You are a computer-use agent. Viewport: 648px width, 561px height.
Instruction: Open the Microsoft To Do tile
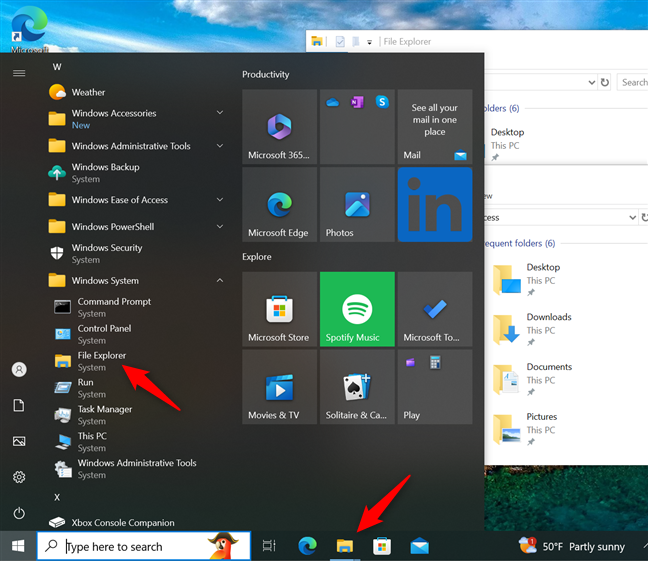pyautogui.click(x=435, y=309)
